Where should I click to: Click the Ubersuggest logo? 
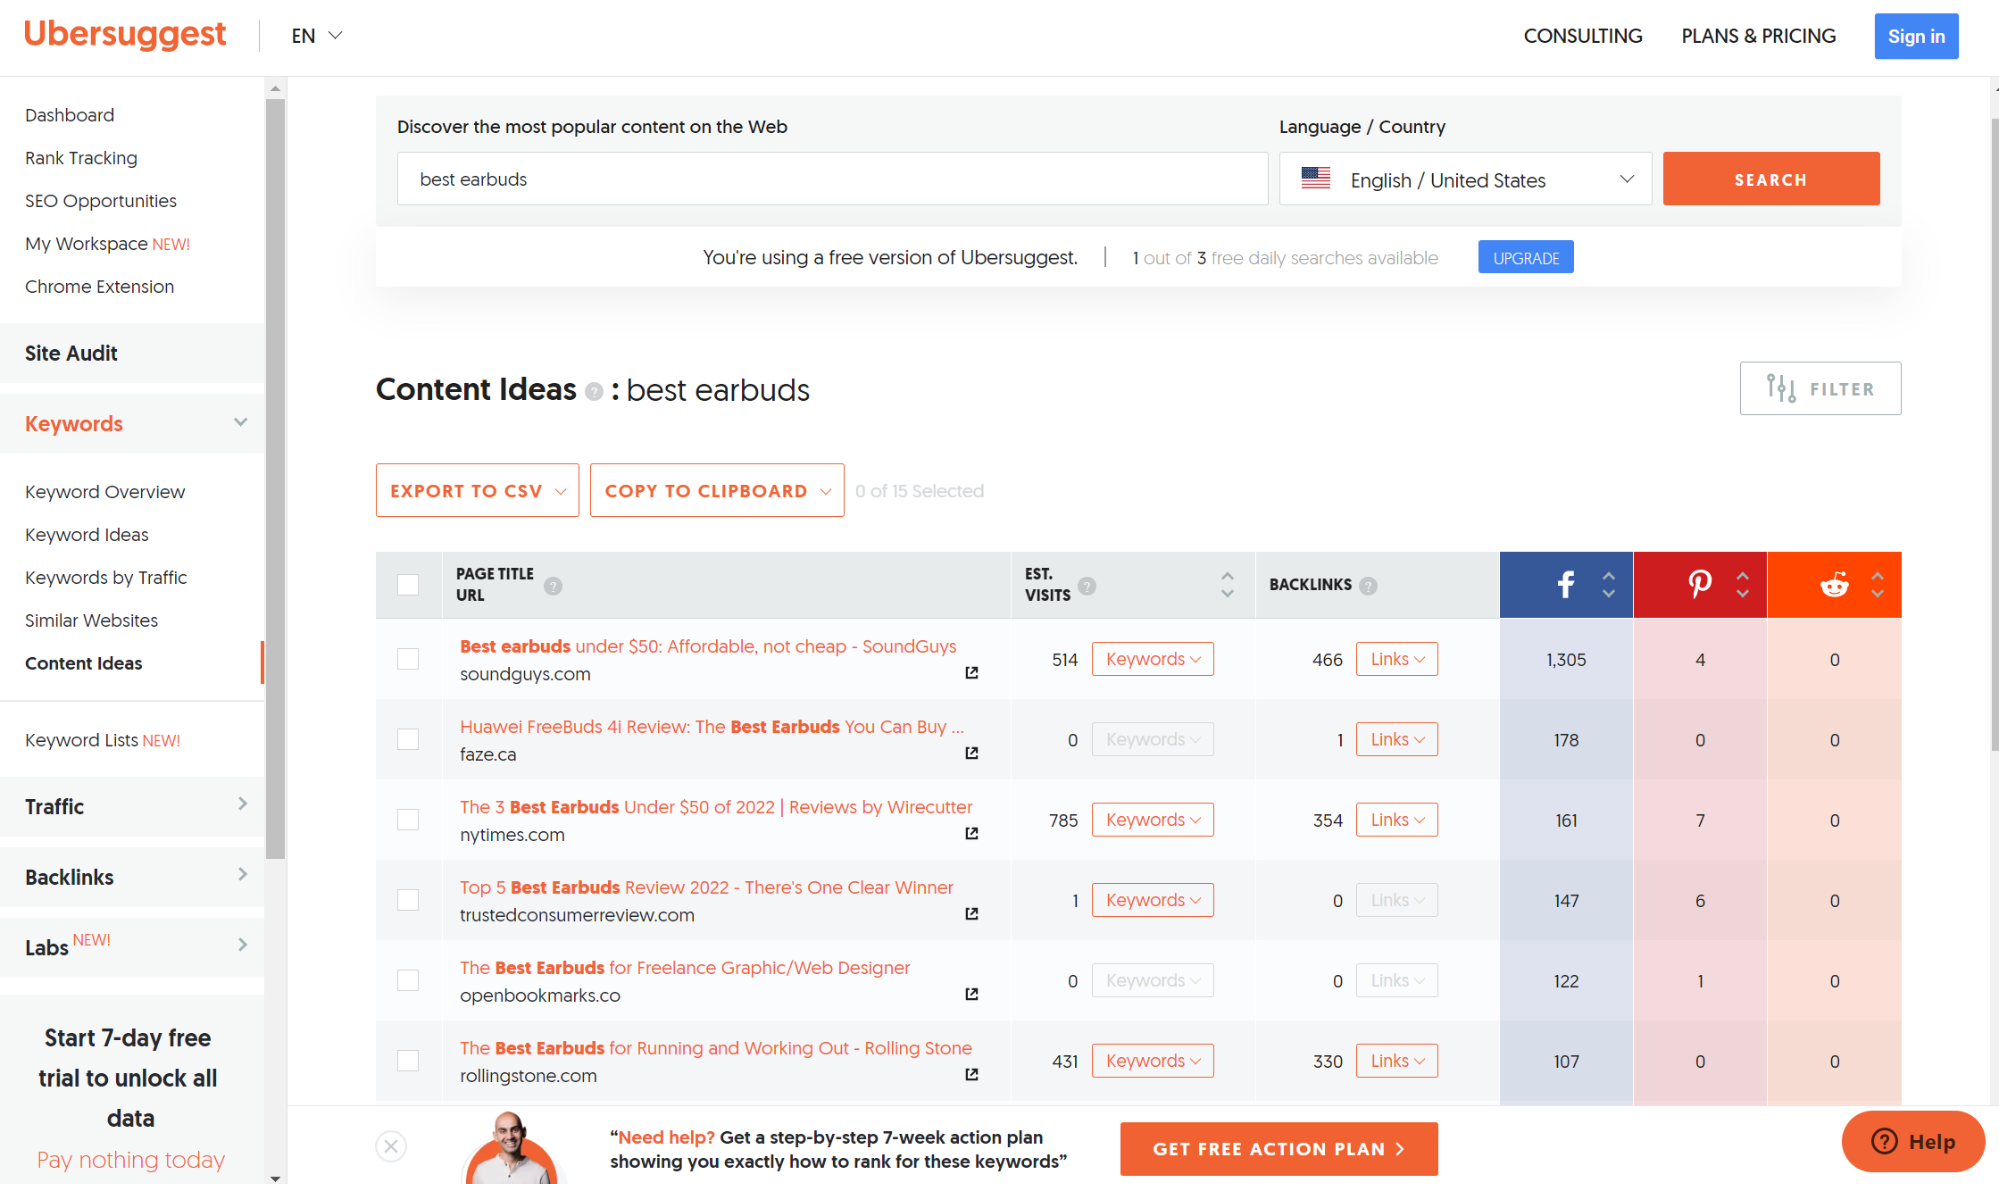(125, 34)
